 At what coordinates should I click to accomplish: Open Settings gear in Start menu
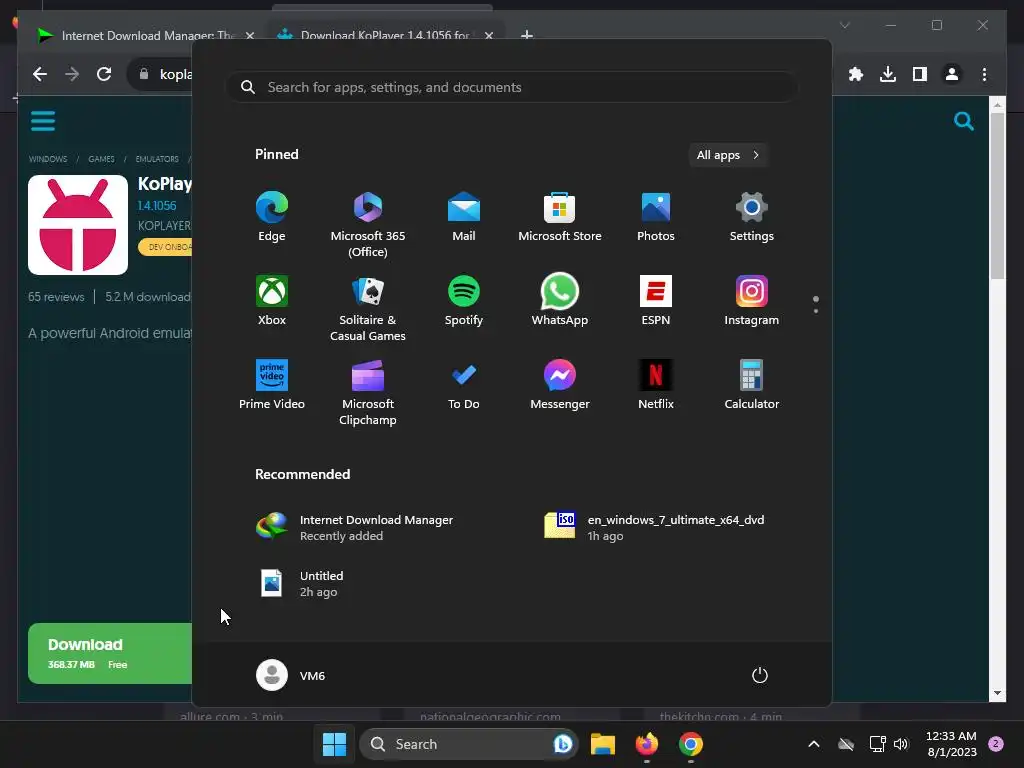(752, 217)
